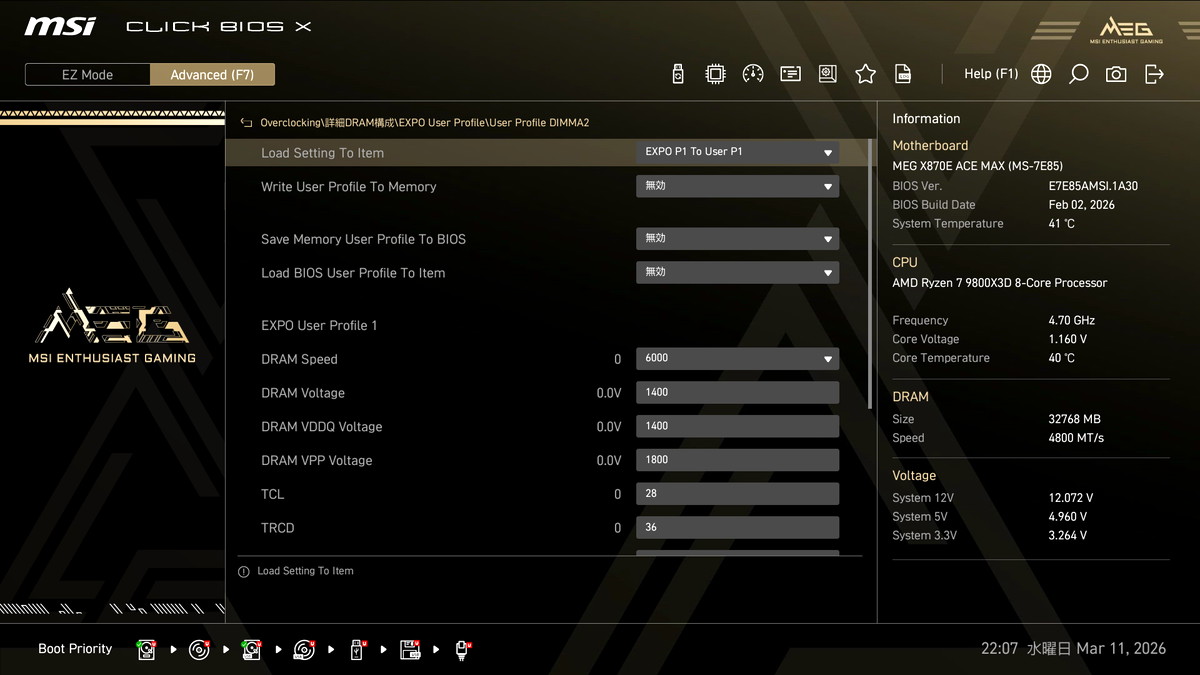
Task: Click the star Favorites icon
Action: coord(865,74)
